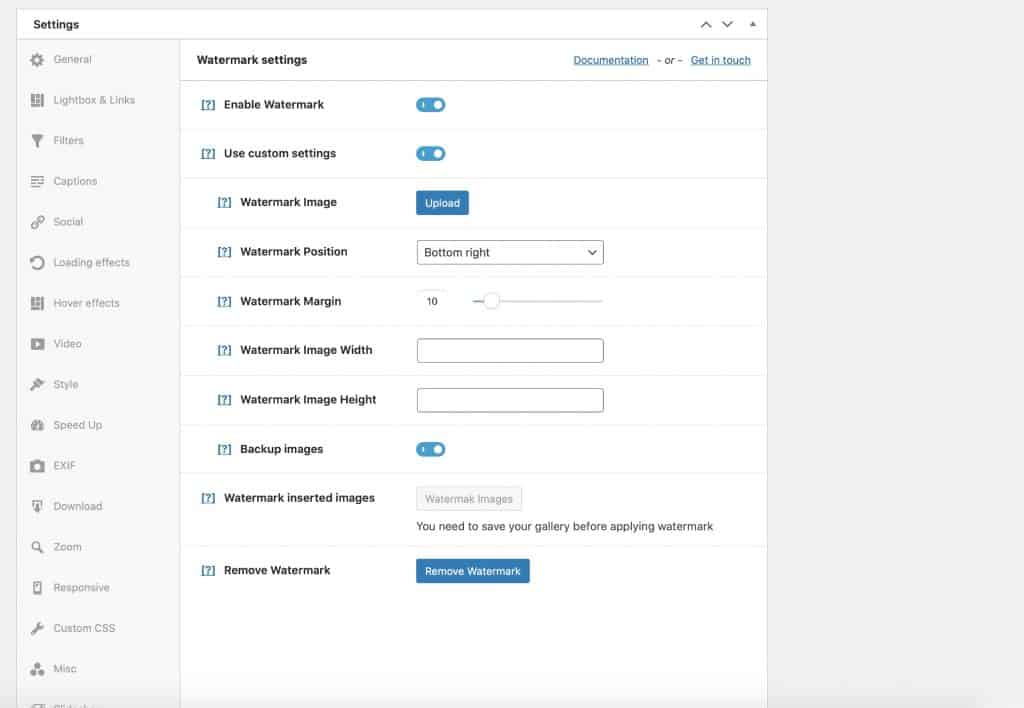Adjust the Watermark Margin slider
The height and width of the screenshot is (708, 1024).
[x=491, y=299]
